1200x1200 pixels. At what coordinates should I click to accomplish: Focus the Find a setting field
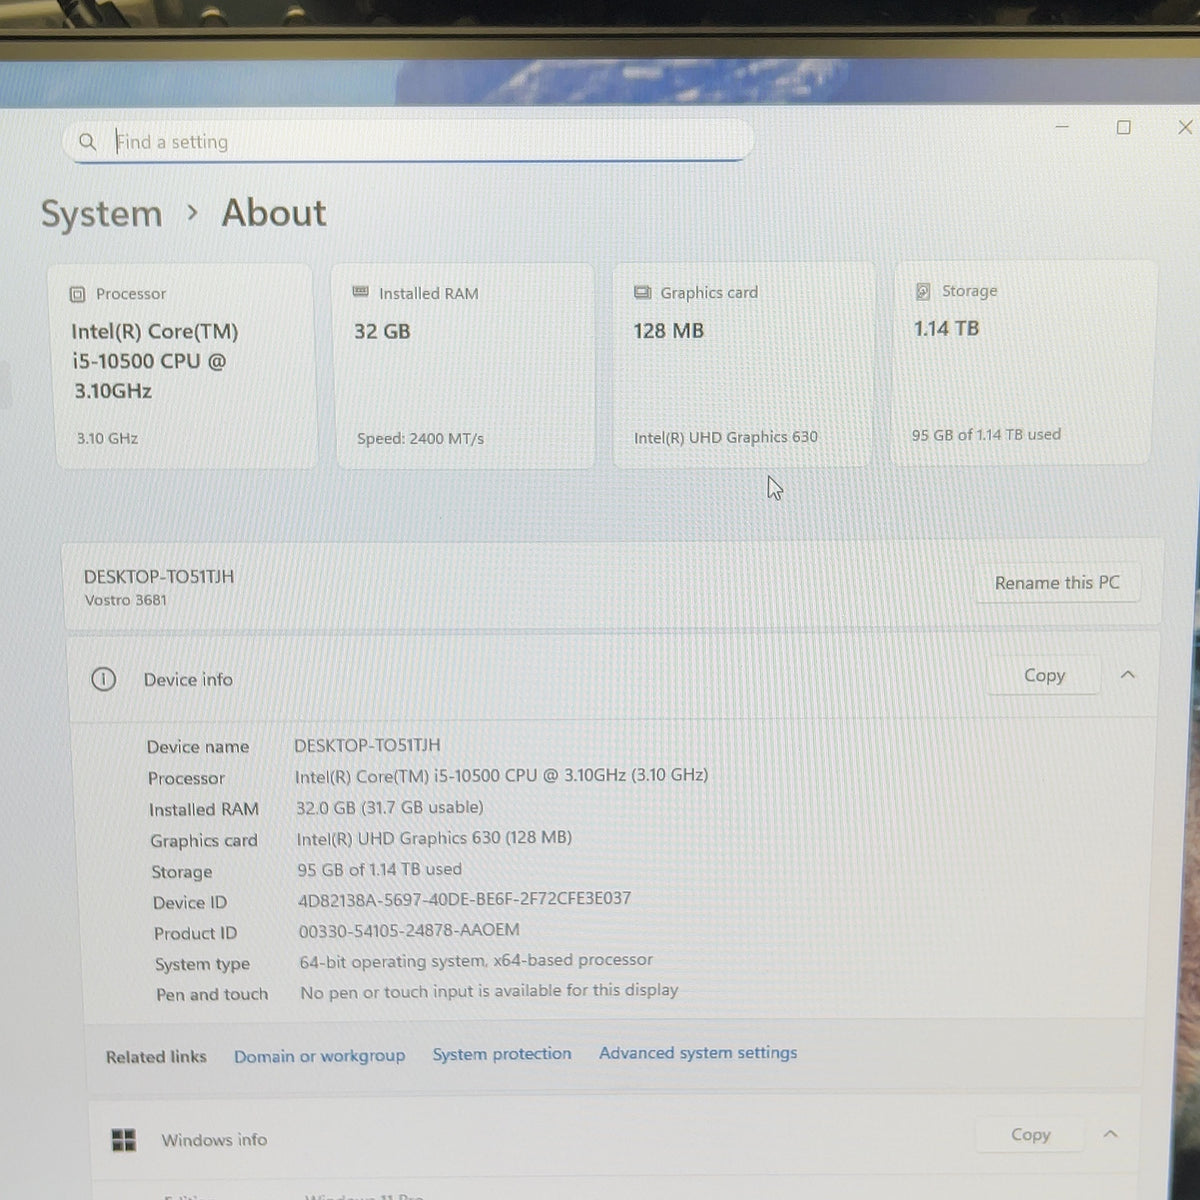(408, 141)
